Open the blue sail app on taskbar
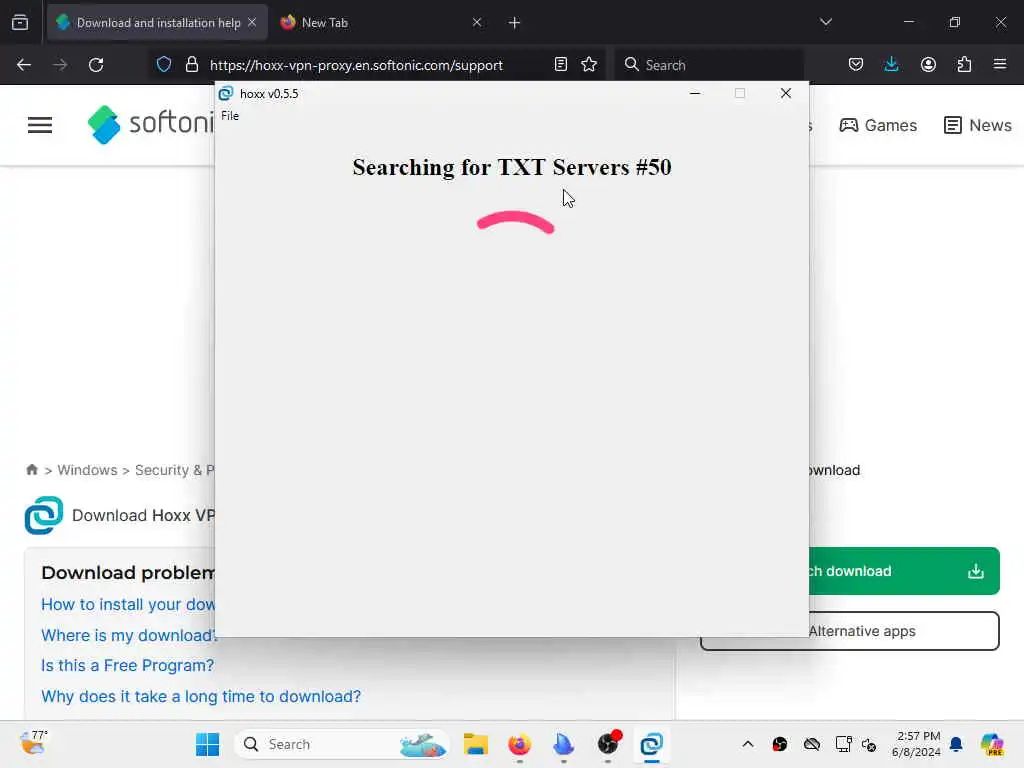The image size is (1024, 768). point(563,744)
